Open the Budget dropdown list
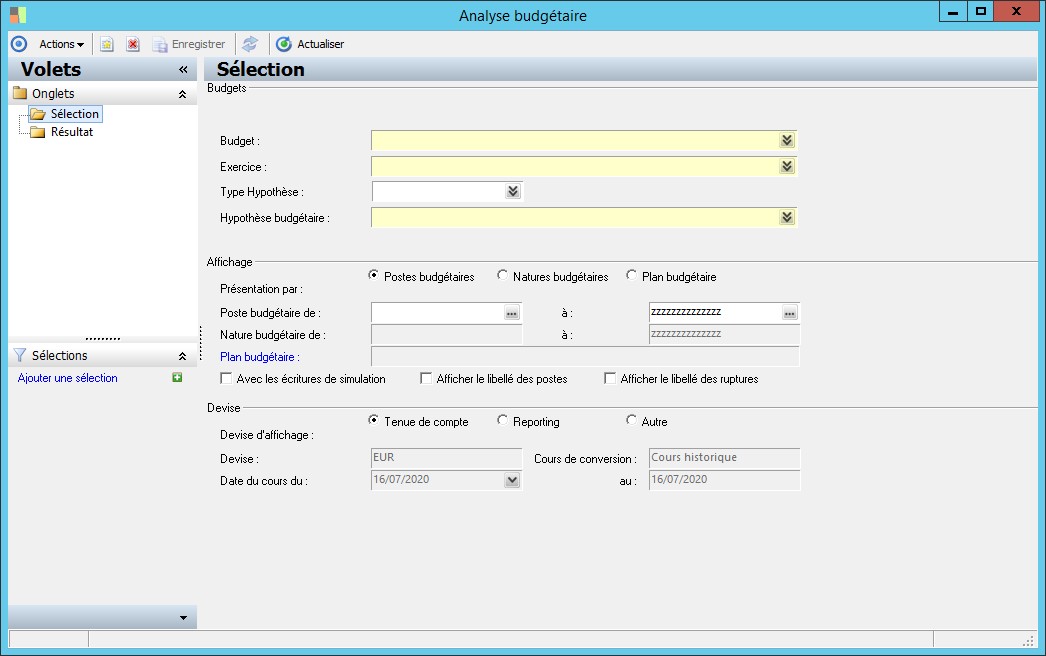 pos(787,140)
